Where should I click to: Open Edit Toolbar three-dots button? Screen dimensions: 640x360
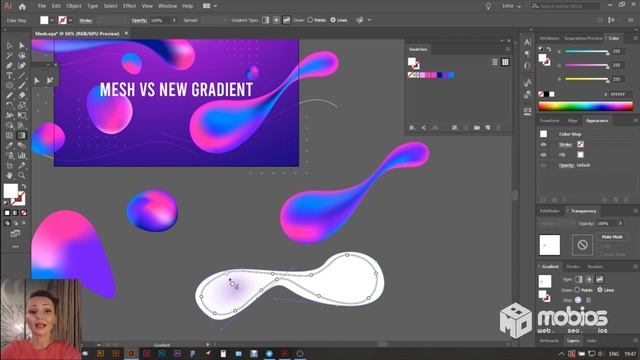click(x=16, y=247)
